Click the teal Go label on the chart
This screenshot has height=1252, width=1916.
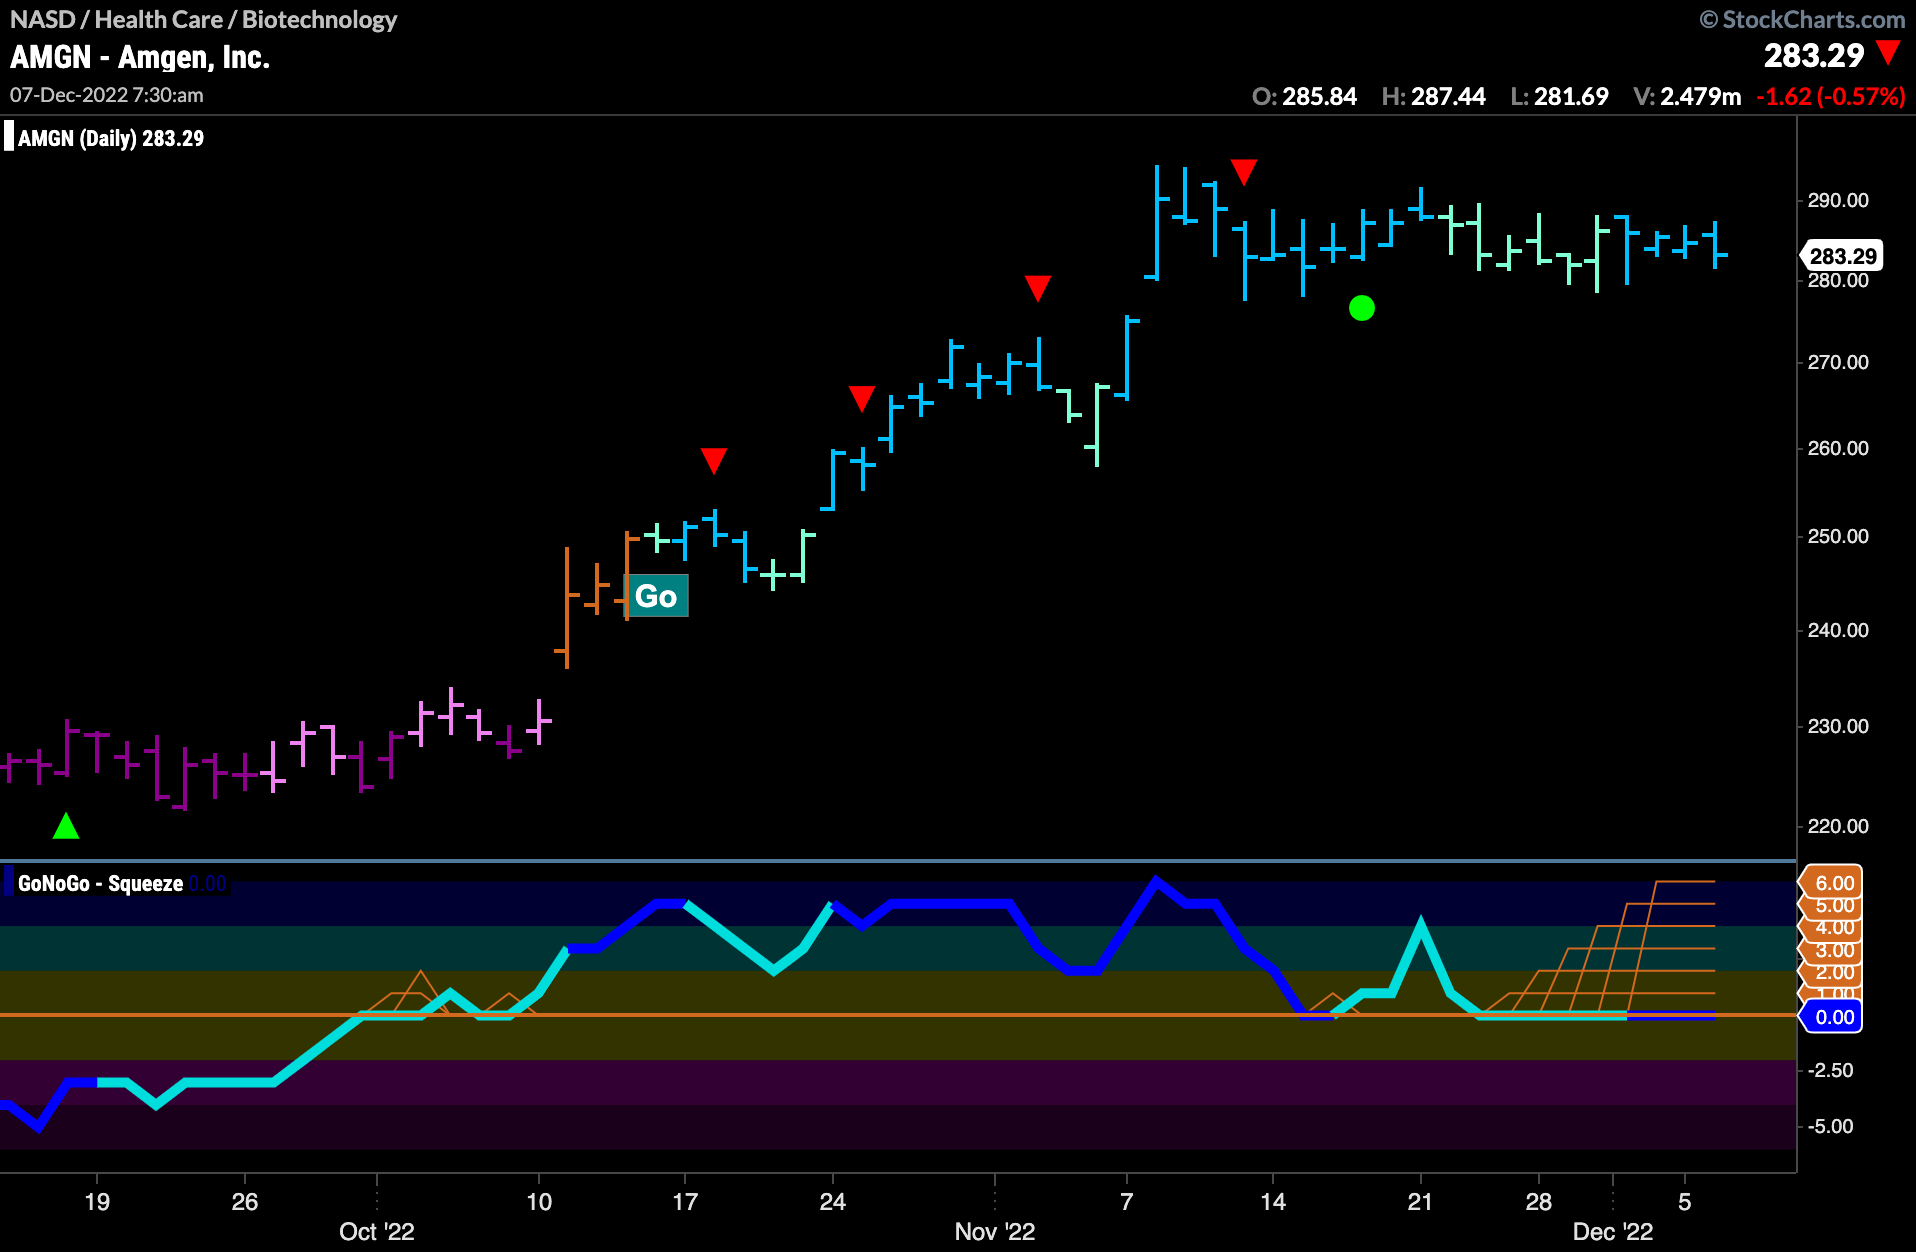pyautogui.click(x=656, y=596)
